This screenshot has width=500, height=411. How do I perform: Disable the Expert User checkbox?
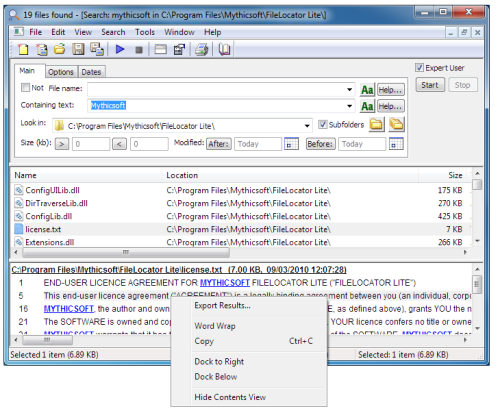419,68
